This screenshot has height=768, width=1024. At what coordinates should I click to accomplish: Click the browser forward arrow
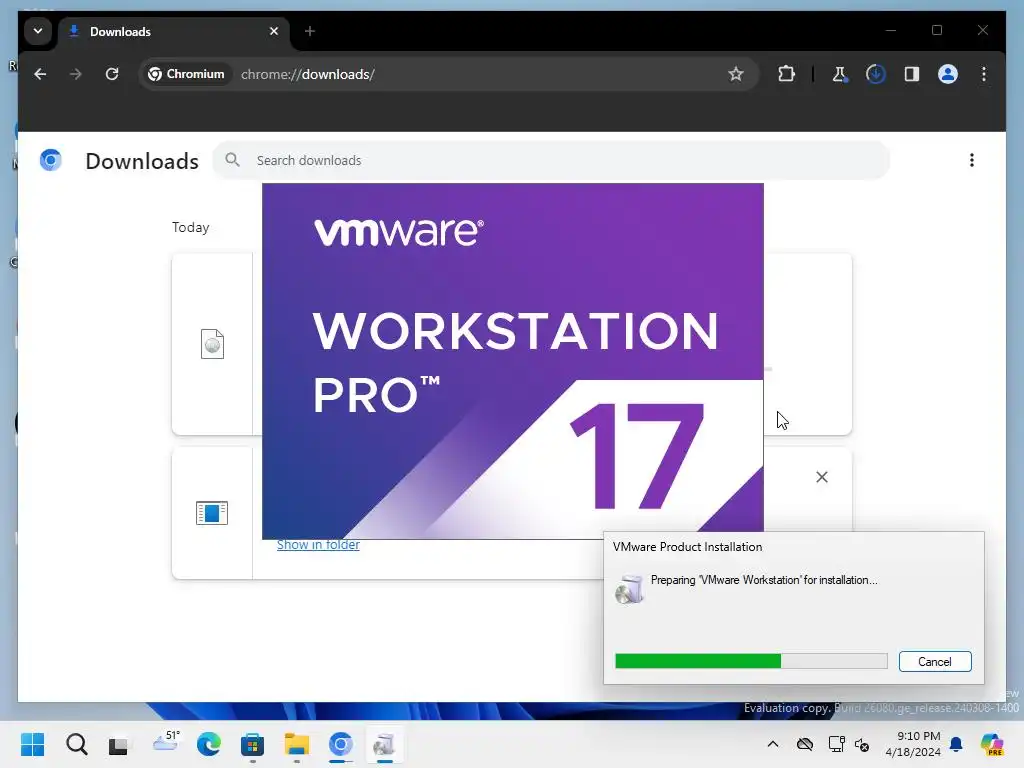click(76, 74)
